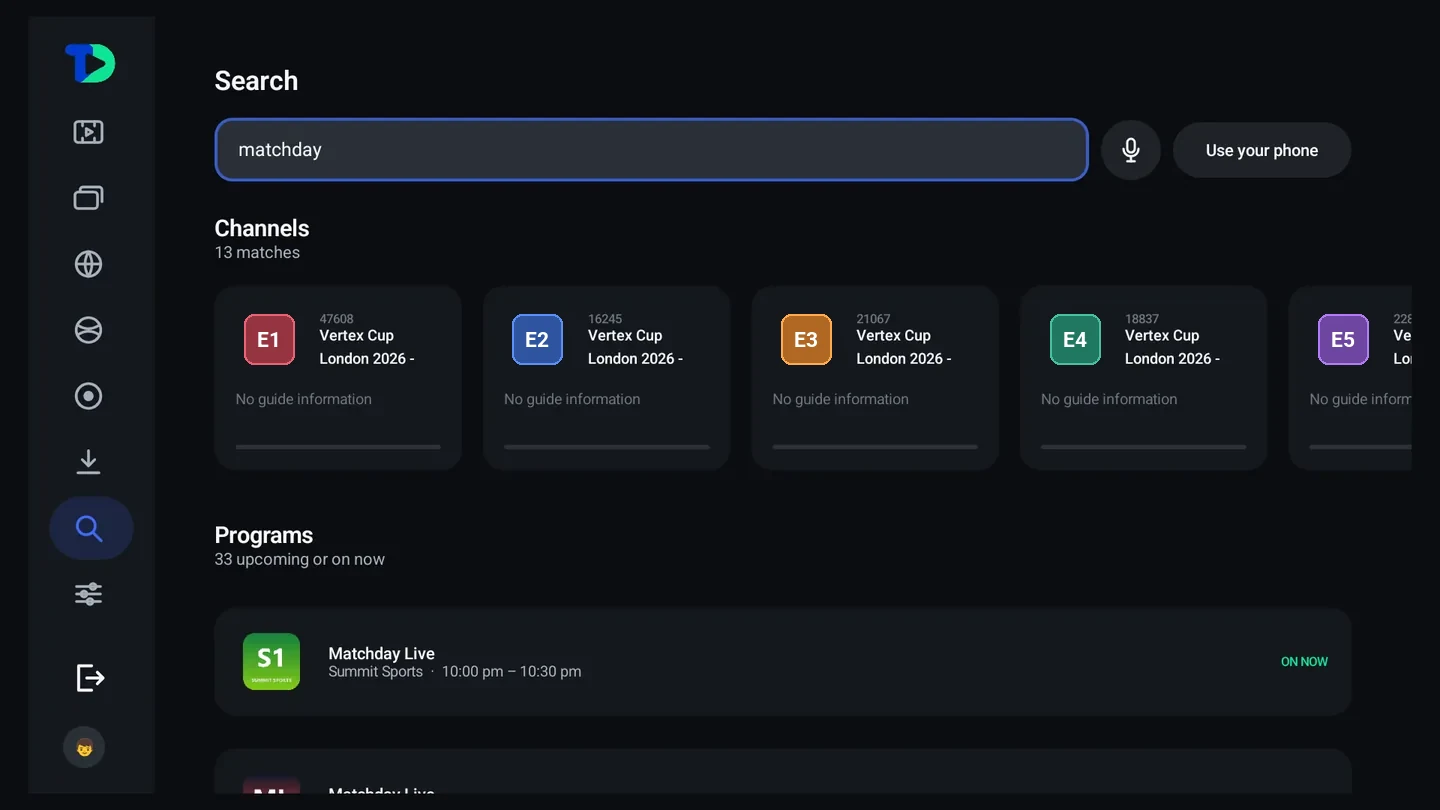Image resolution: width=1440 pixels, height=810 pixels.
Task: Open the settings sliders sidebar icon
Action: click(x=89, y=594)
